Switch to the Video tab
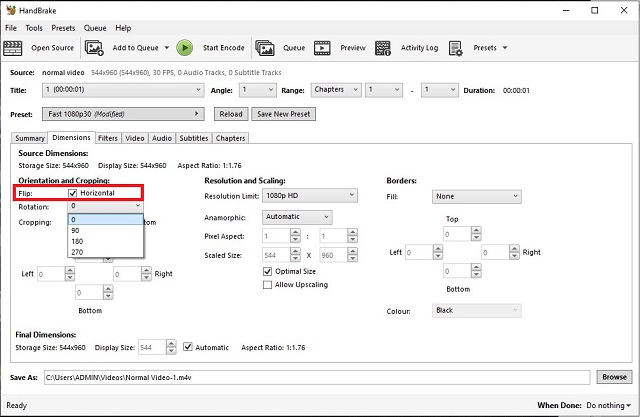 (x=135, y=138)
